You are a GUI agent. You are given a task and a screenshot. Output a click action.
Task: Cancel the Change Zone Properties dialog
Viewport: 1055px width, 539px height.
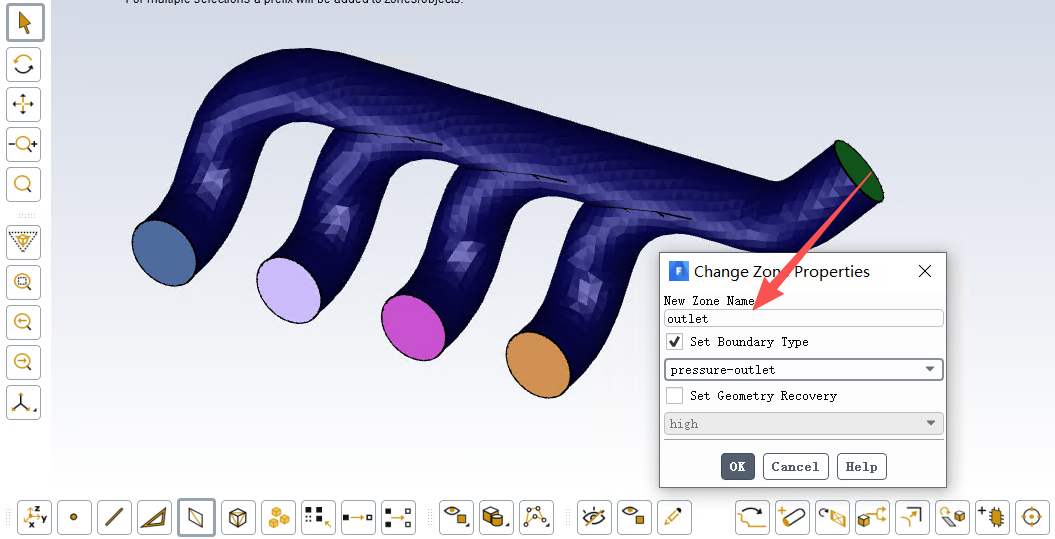795,466
